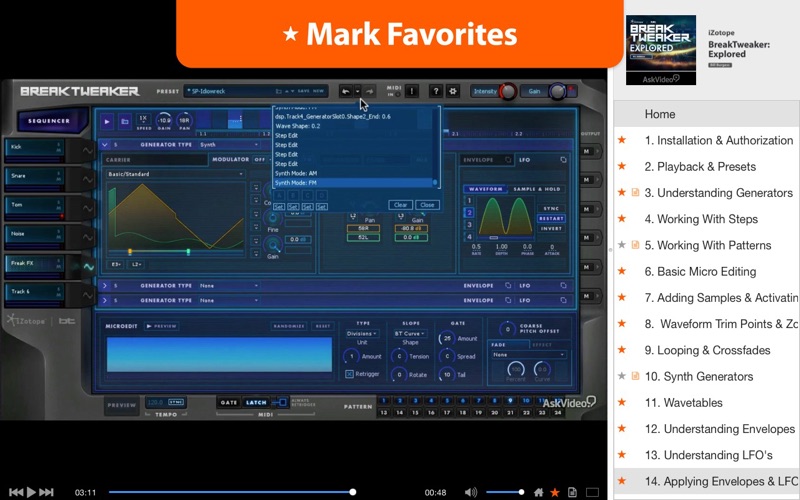Select the FADE tab

[498, 344]
